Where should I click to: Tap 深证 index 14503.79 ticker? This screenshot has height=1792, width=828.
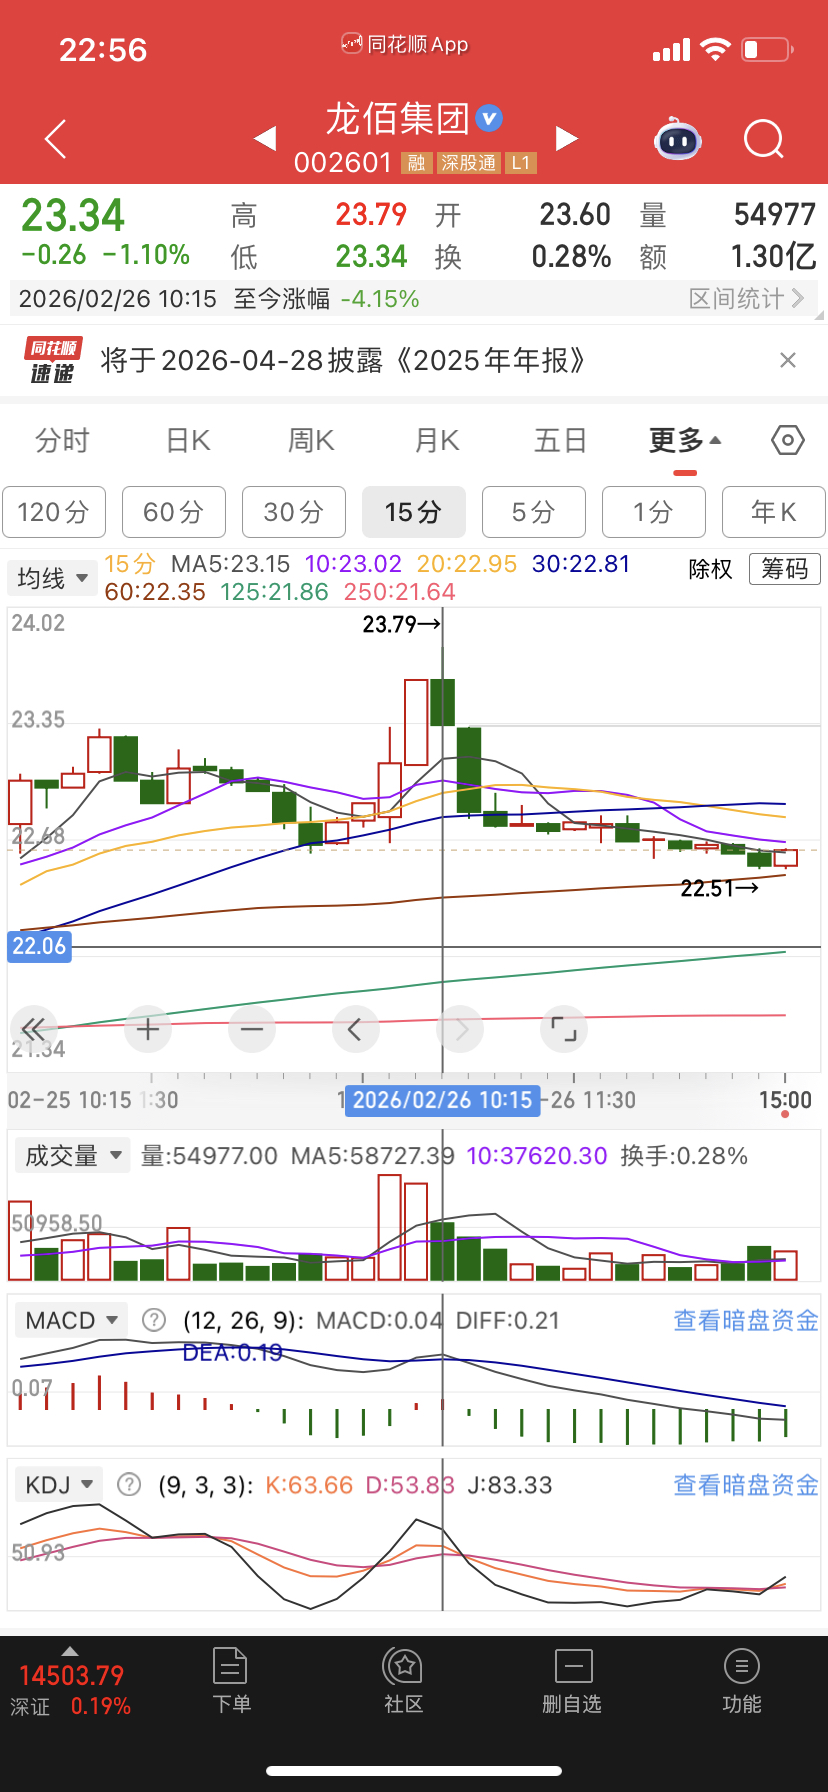click(71, 1690)
